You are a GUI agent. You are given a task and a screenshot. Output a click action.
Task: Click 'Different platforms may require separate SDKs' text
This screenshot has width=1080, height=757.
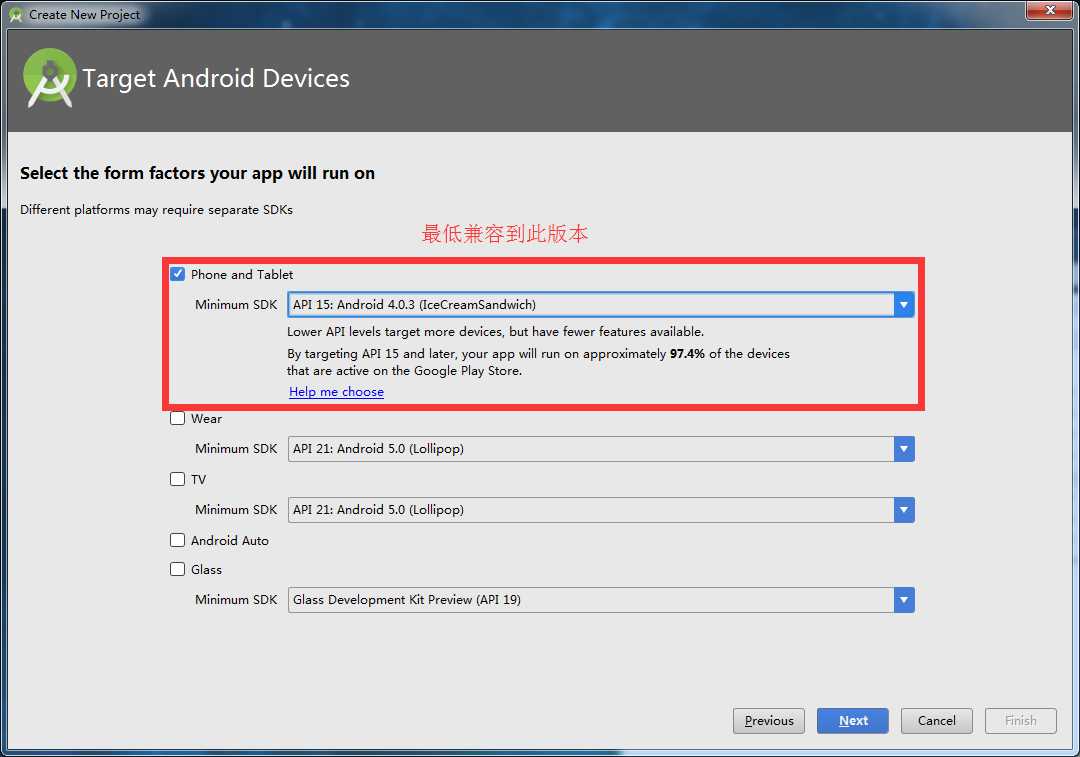(x=156, y=209)
